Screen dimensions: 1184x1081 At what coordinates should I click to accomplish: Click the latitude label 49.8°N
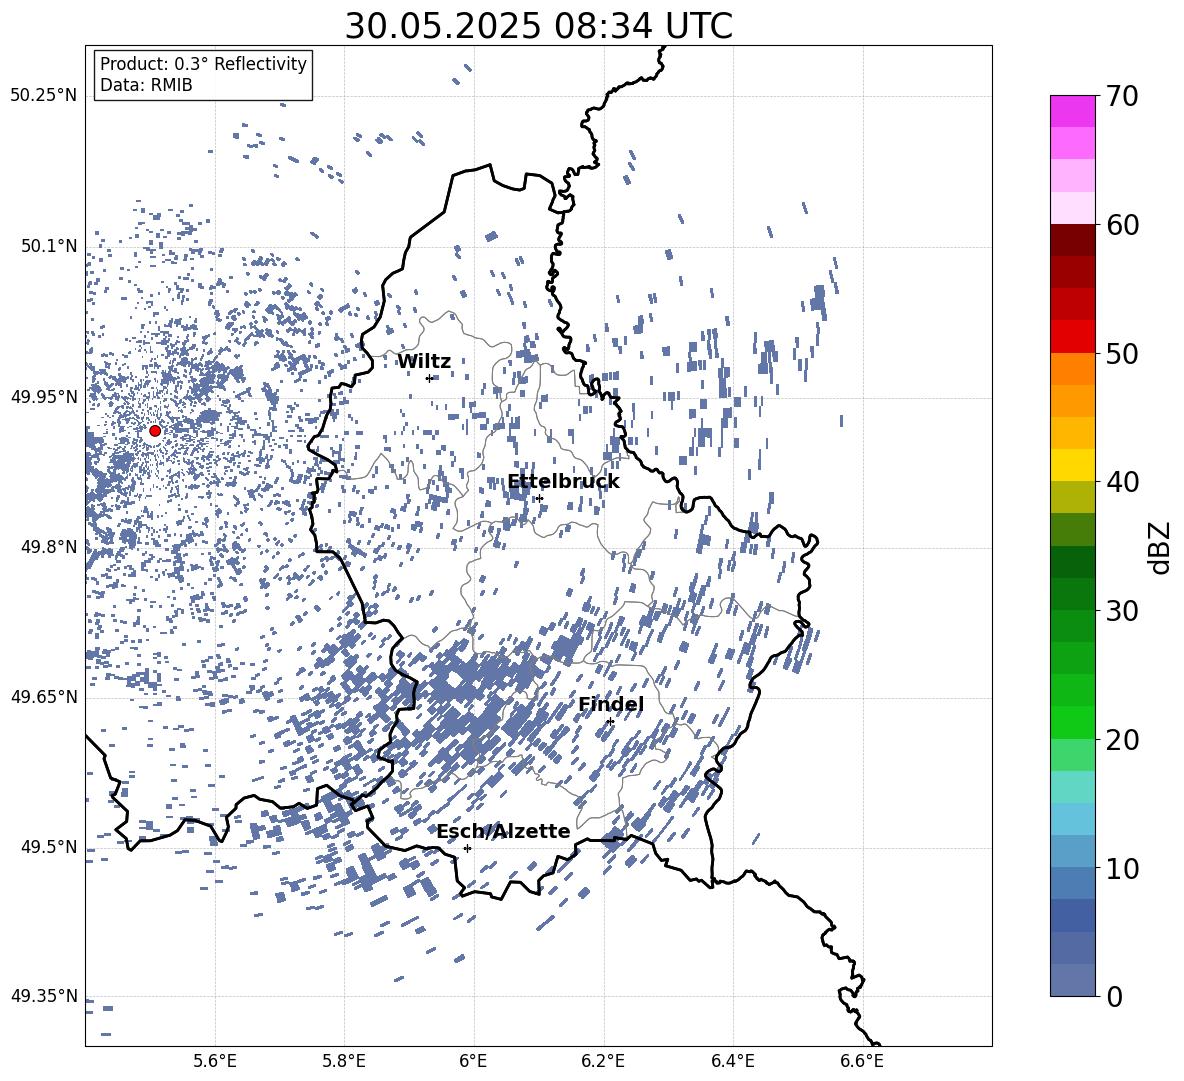[49, 547]
